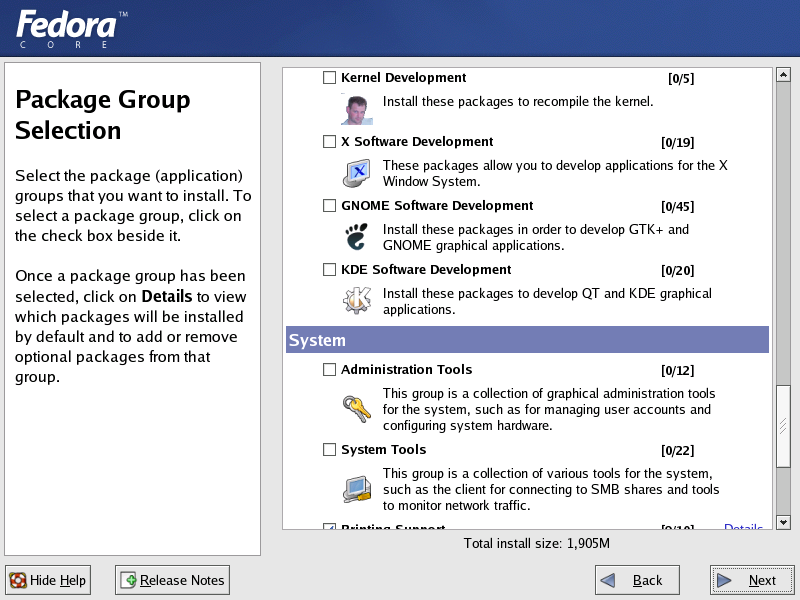Proceed with the Next button

[752, 580]
